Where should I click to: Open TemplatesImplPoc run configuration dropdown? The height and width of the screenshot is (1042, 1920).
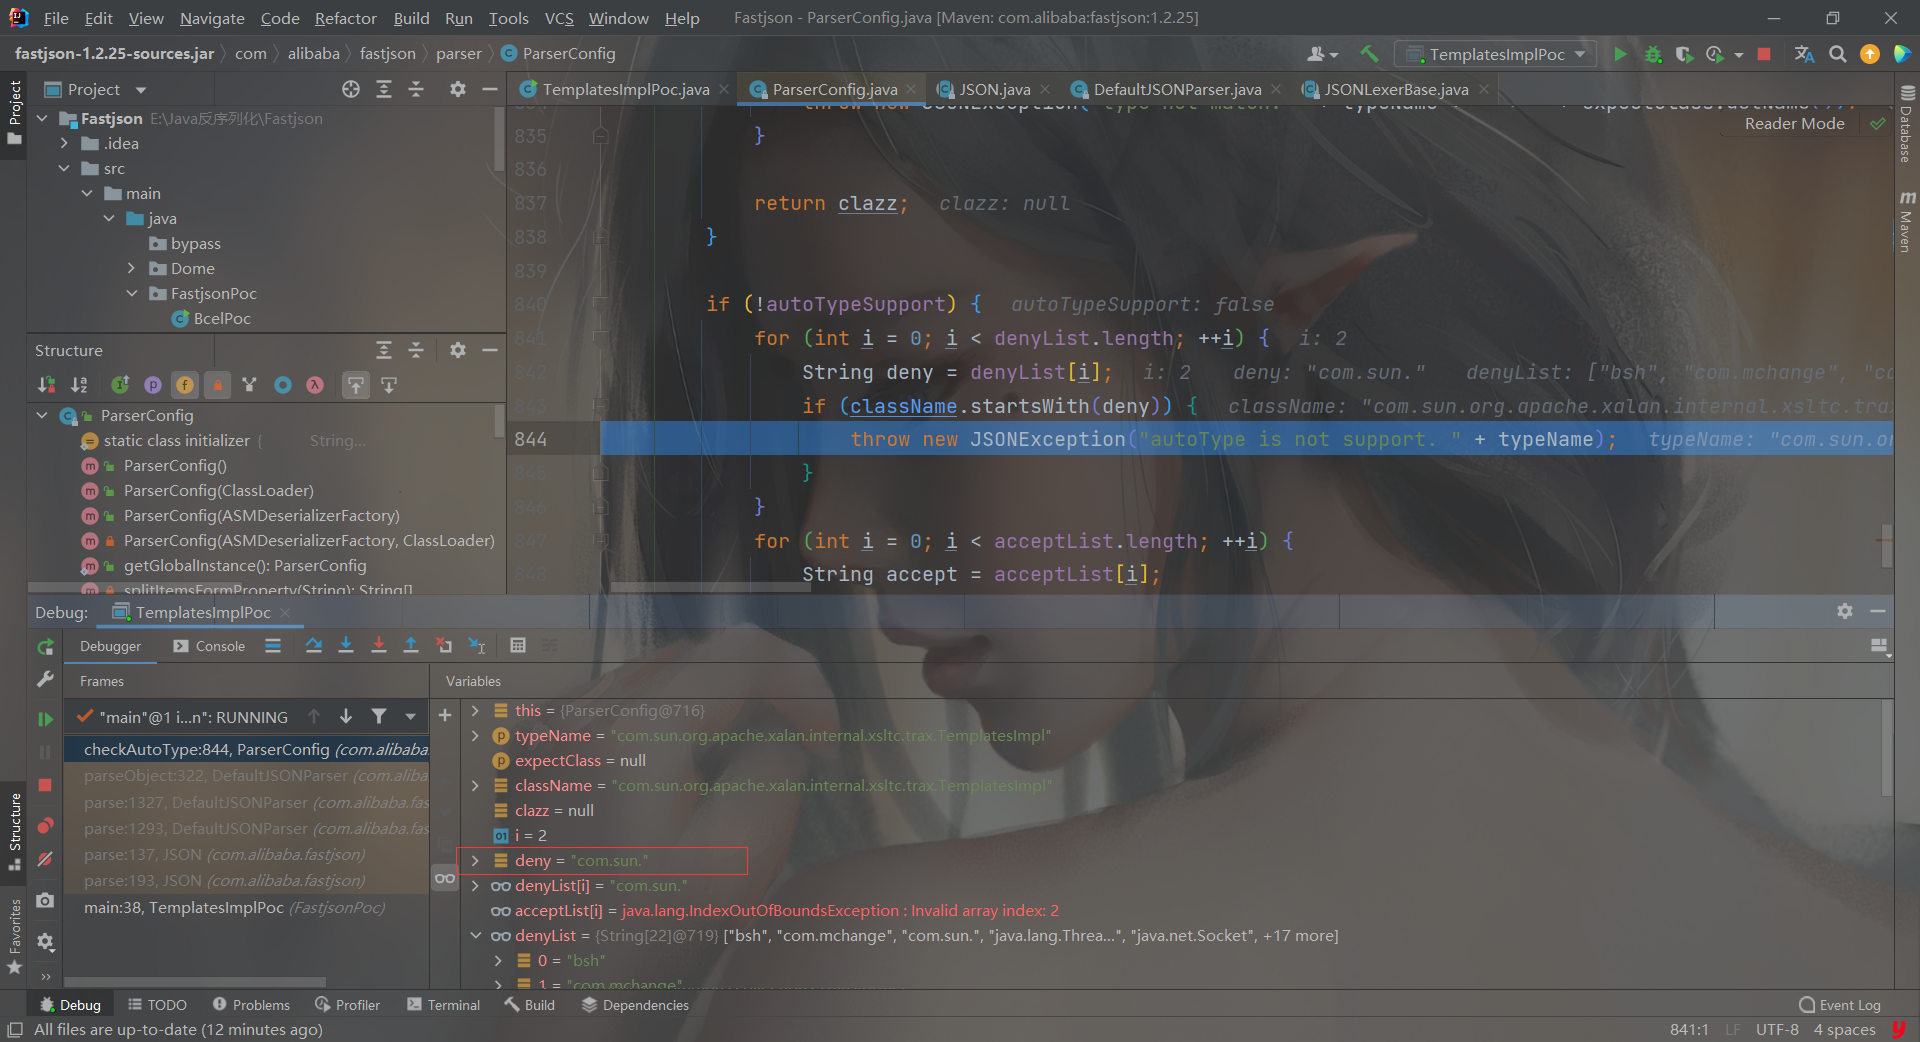pyautogui.click(x=1496, y=54)
